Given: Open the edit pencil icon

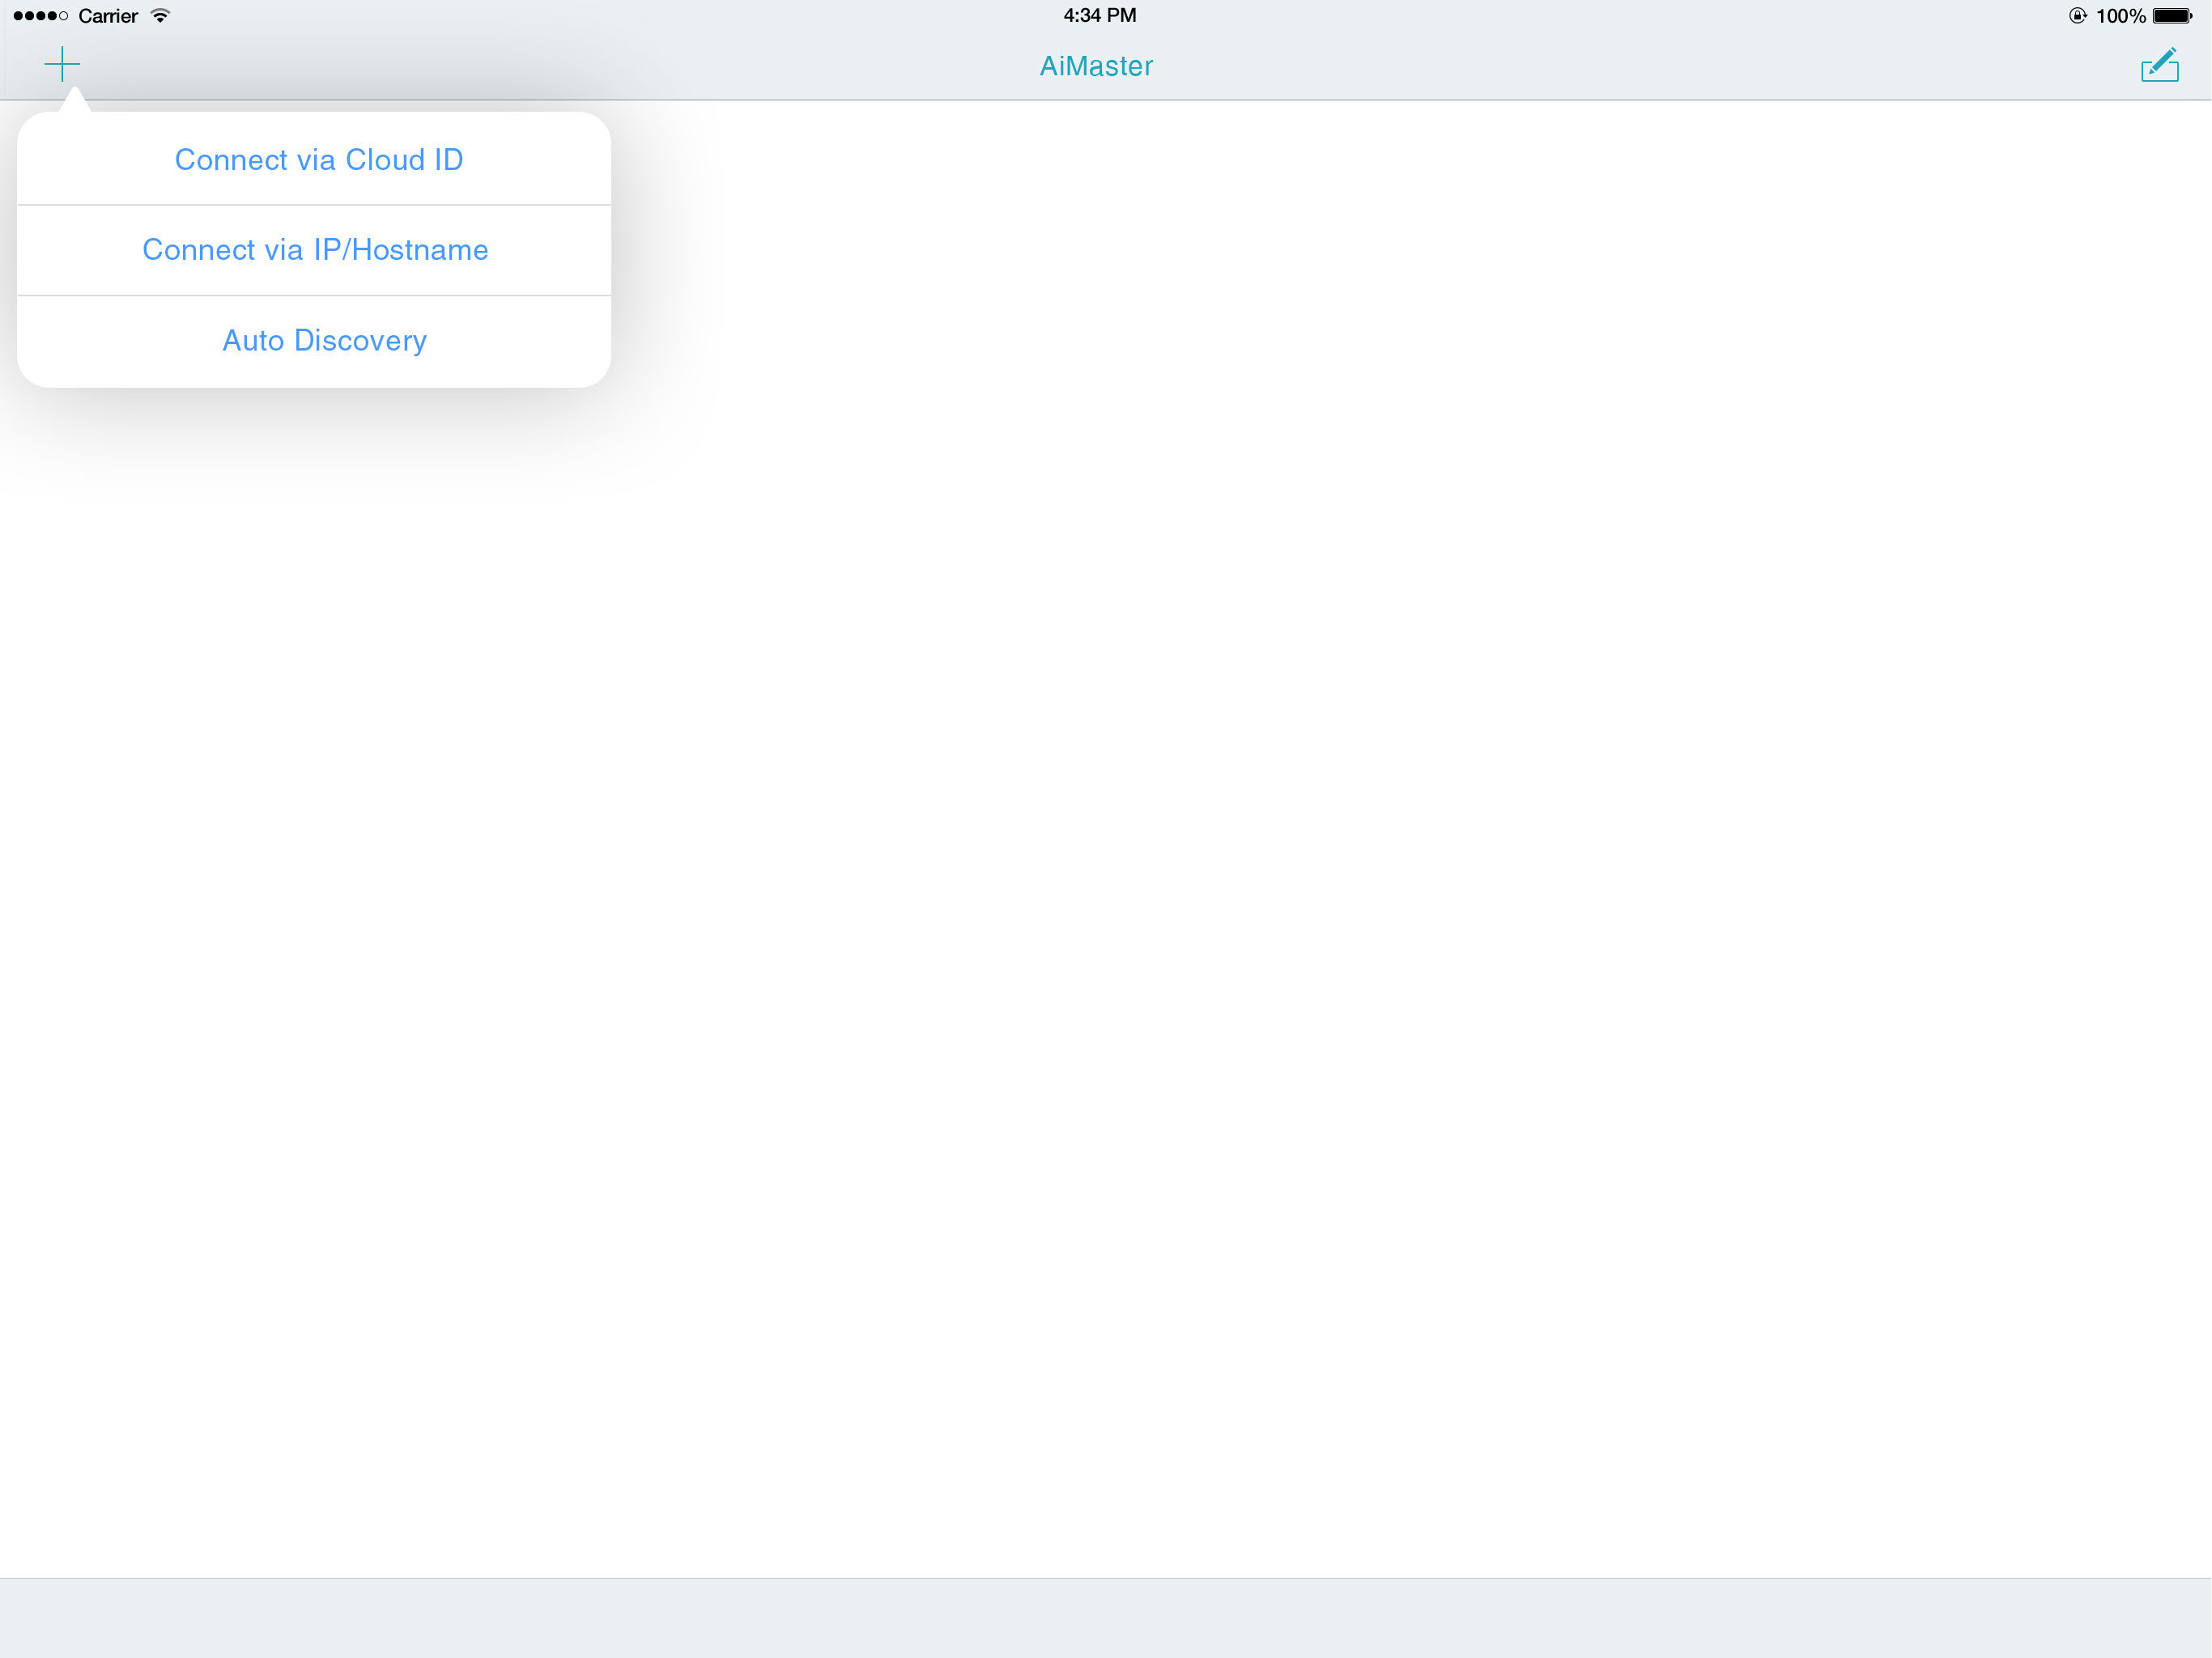Looking at the screenshot, I should [x=2159, y=66].
